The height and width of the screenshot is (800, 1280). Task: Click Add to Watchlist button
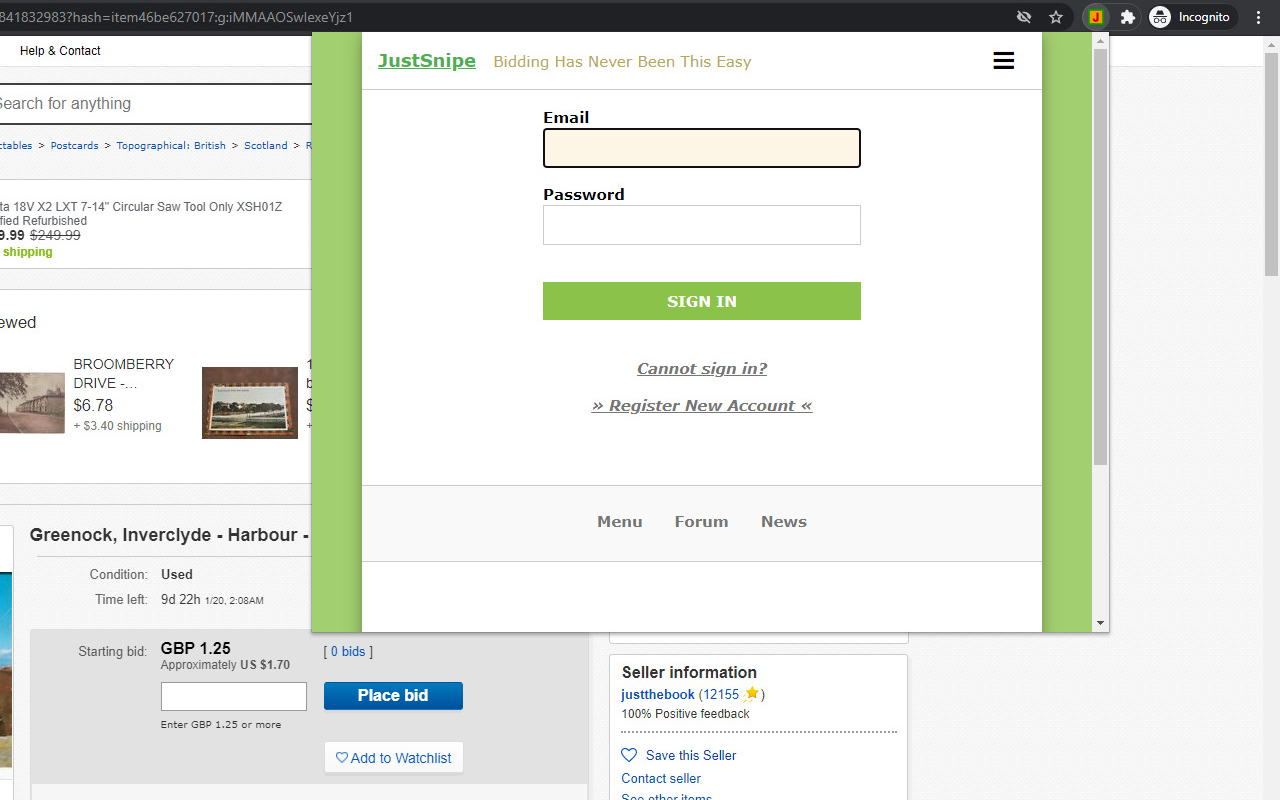click(x=394, y=758)
